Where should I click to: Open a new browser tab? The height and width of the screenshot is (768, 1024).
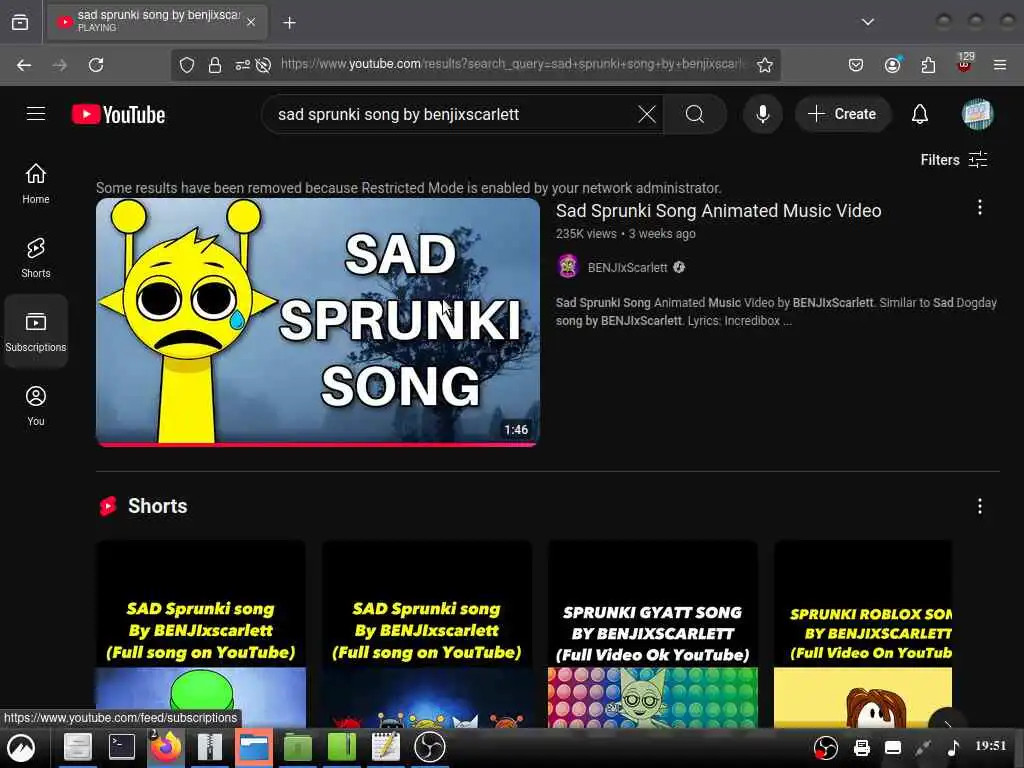coord(289,23)
